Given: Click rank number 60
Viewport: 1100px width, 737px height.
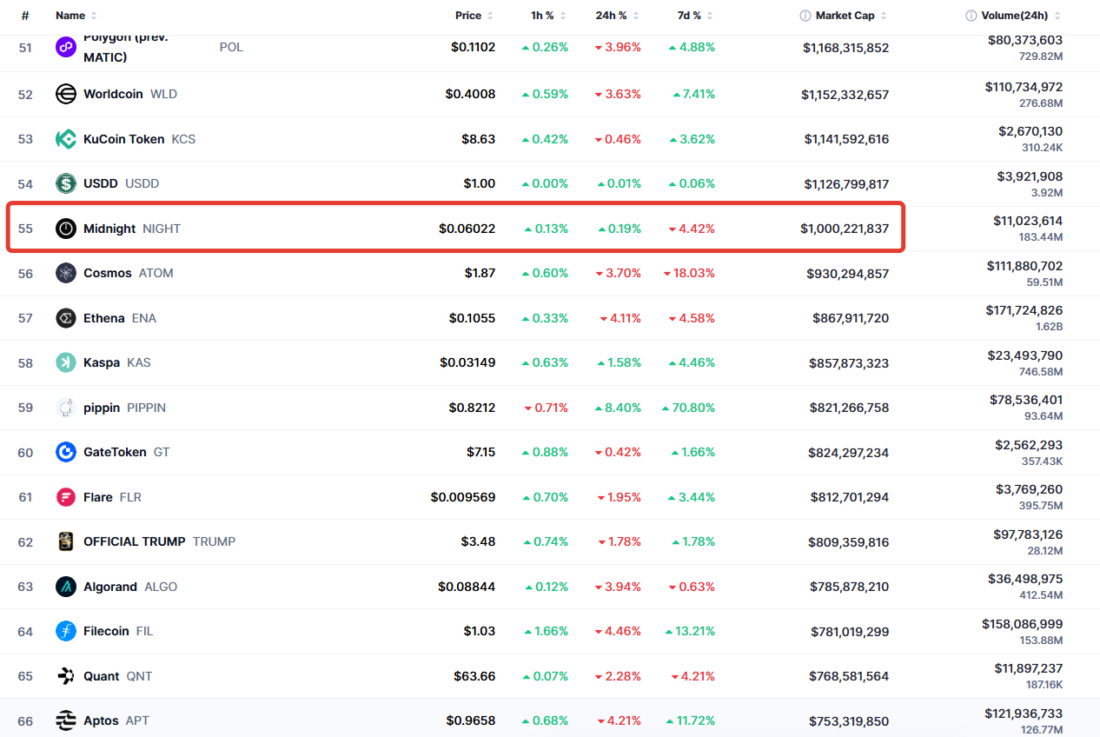Looking at the screenshot, I should click(x=25, y=452).
